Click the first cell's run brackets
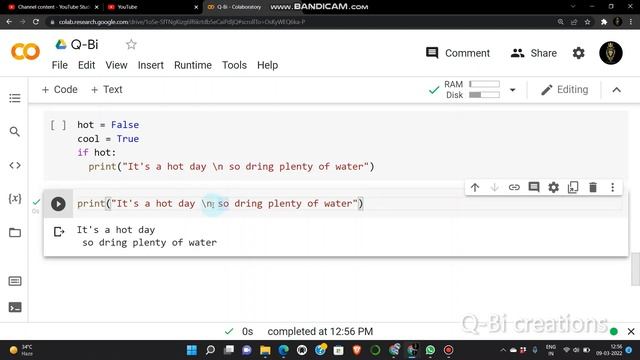Viewport: 640px width, 360px height. click(58, 125)
